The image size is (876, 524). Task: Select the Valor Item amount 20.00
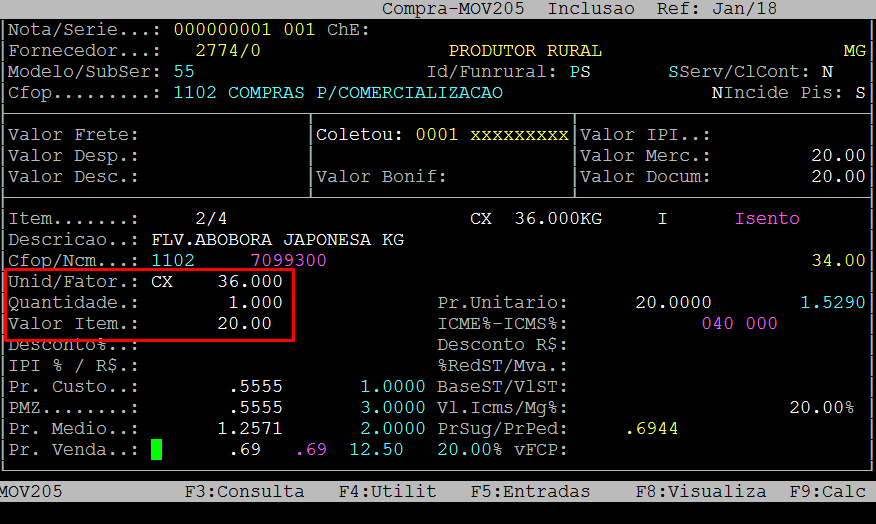pos(244,324)
